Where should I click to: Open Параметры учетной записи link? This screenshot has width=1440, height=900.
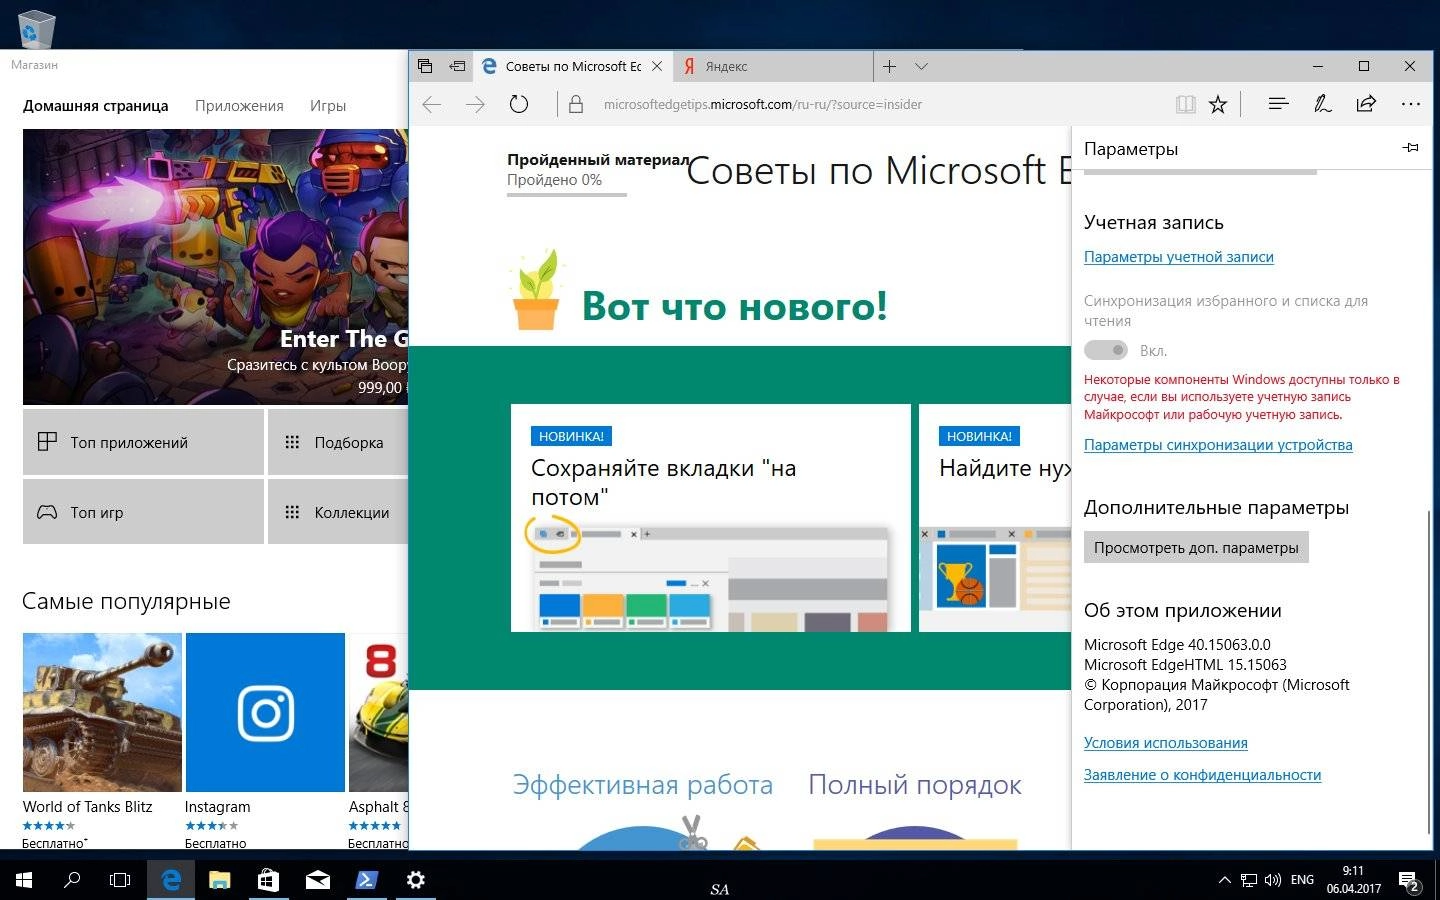(1179, 257)
